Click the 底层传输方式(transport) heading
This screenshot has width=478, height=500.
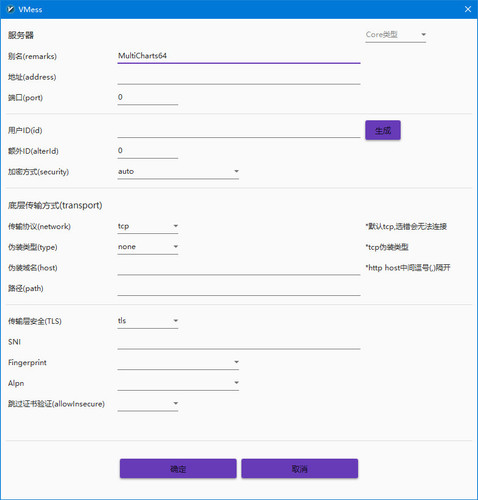(x=55, y=205)
